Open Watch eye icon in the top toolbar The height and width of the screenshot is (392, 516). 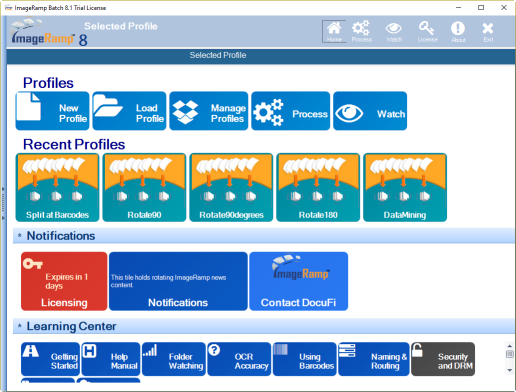[x=394, y=32]
